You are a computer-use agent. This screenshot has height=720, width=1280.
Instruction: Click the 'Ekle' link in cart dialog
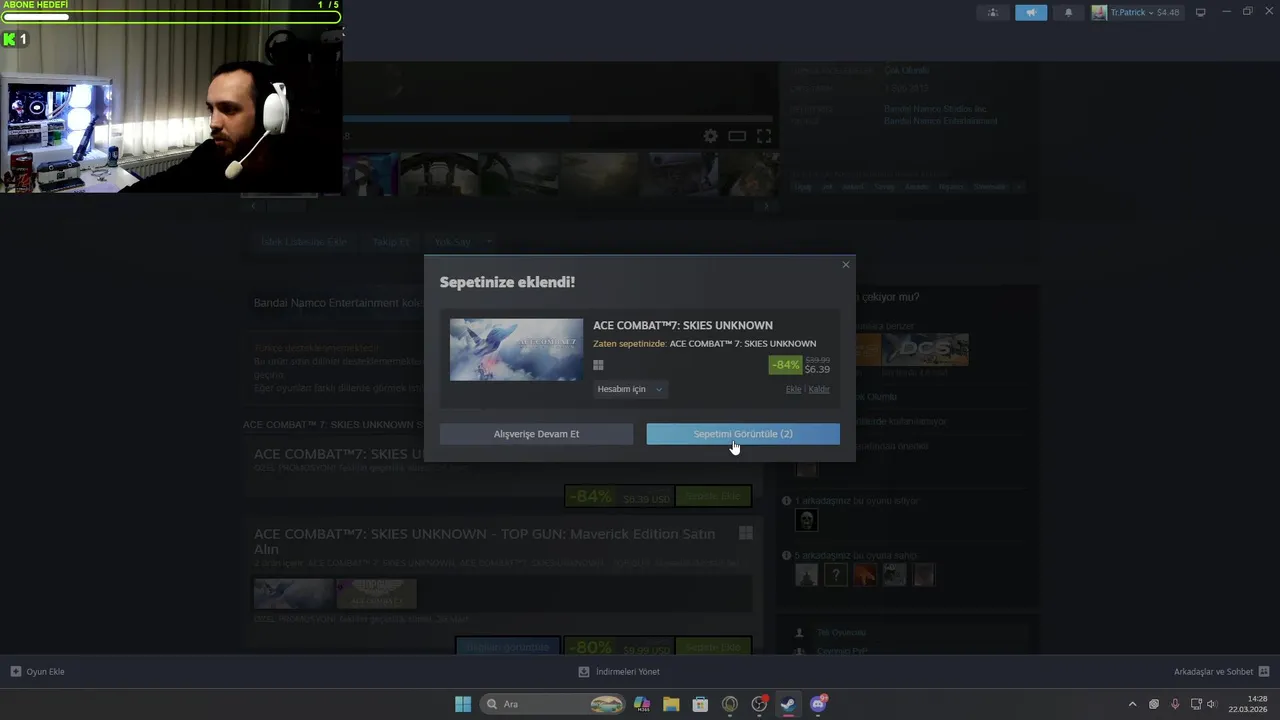click(x=793, y=389)
